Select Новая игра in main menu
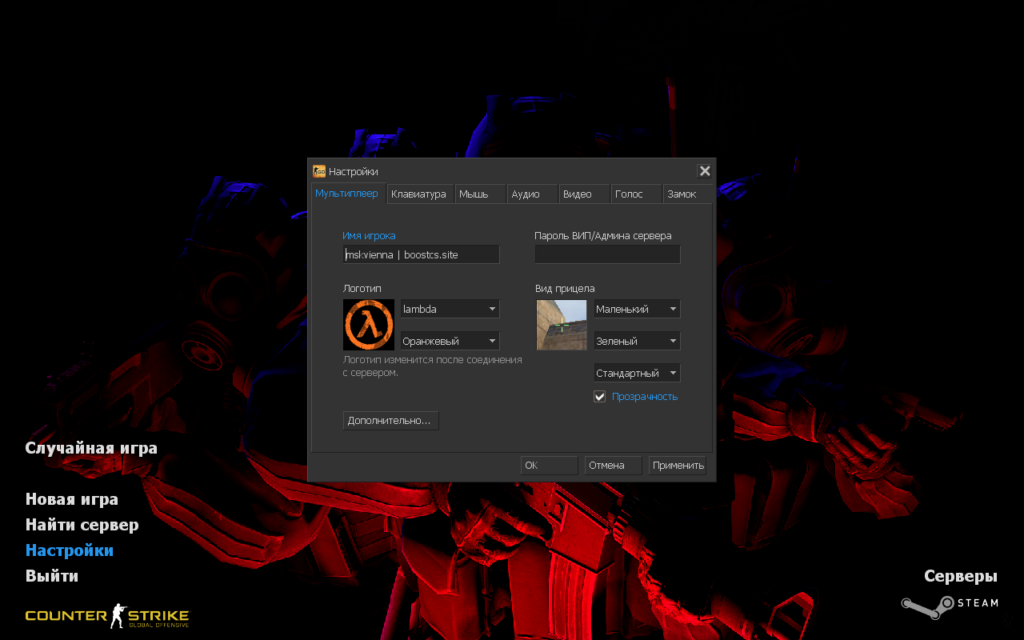The width and height of the screenshot is (1024, 640). click(x=72, y=499)
